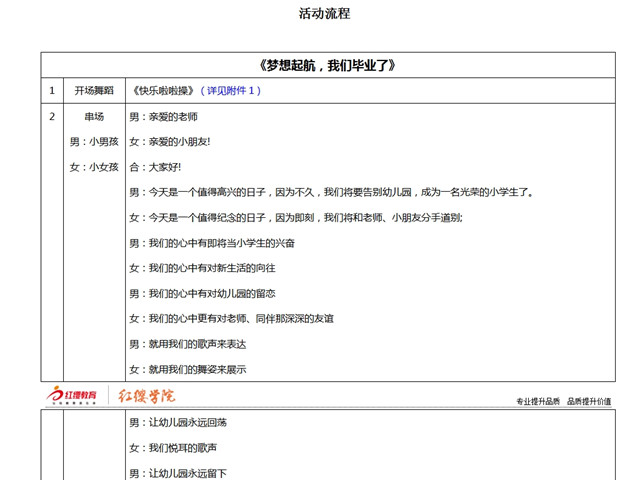
Task: Click the line starting '女：今天是一个值得纪念的日子'
Action: [x=296, y=218]
